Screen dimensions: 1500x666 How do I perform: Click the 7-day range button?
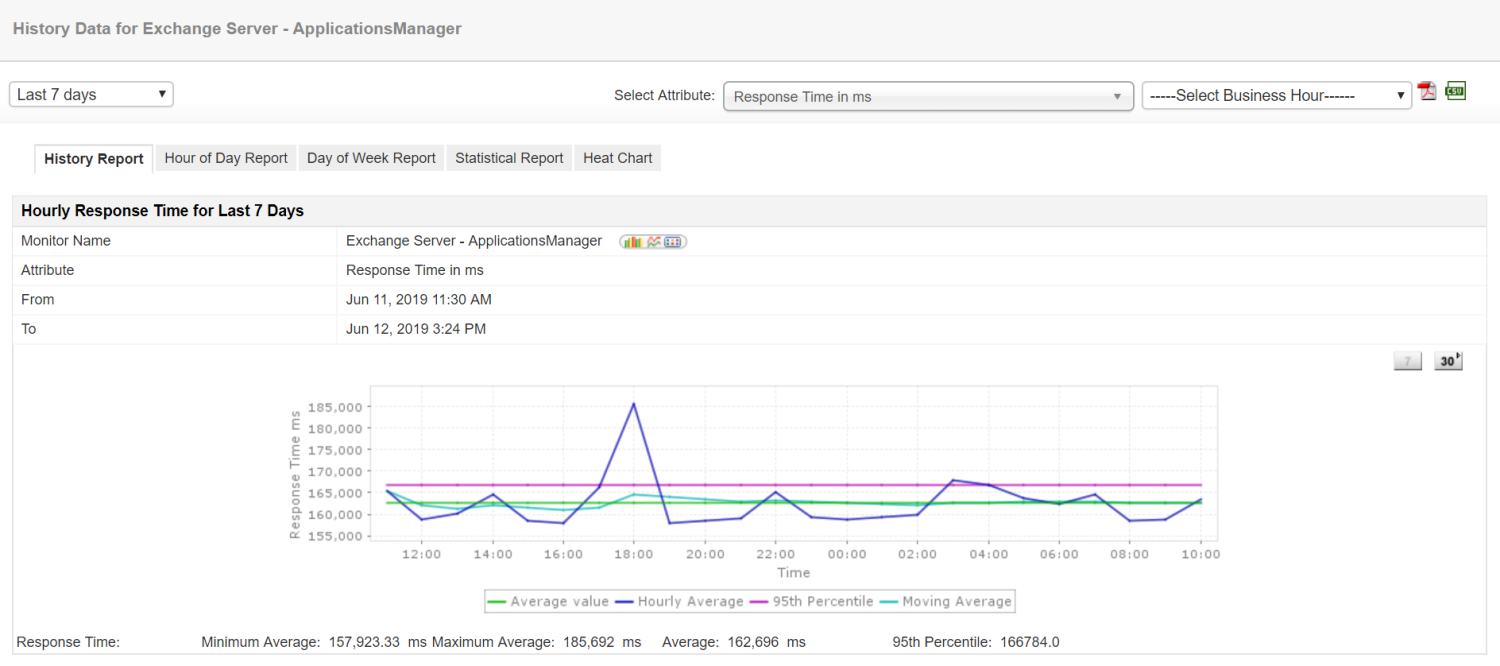1407,360
